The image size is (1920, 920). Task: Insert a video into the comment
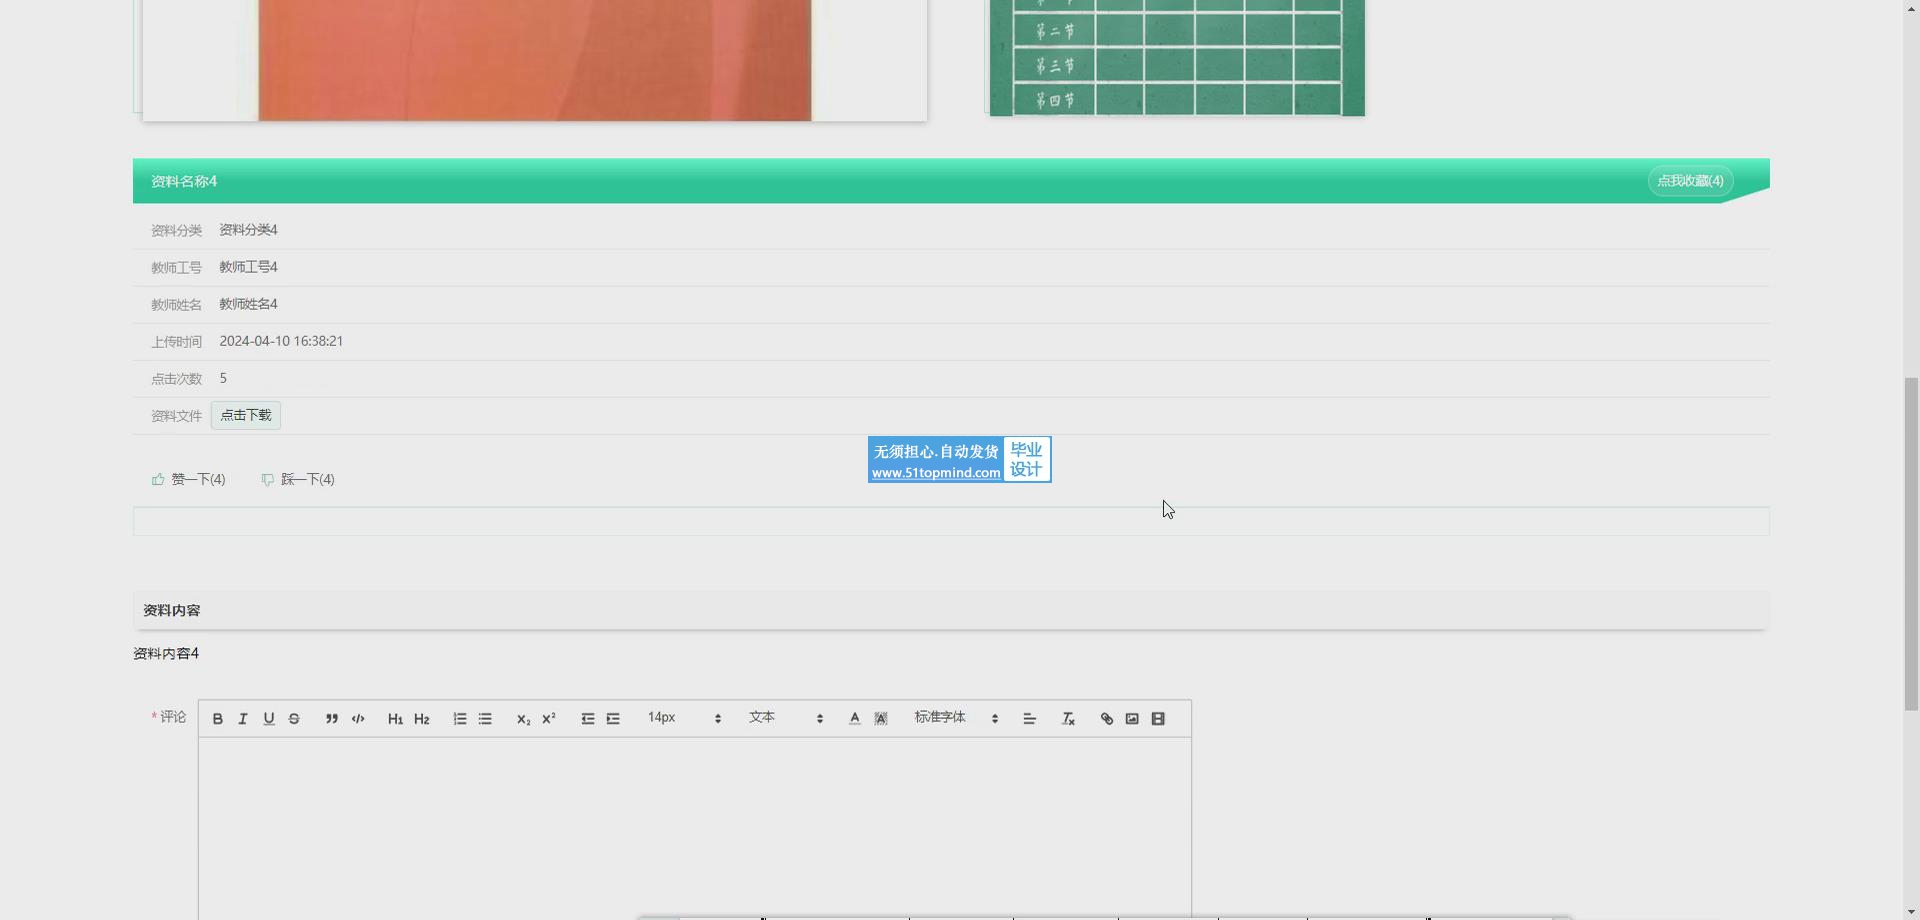coord(1158,719)
